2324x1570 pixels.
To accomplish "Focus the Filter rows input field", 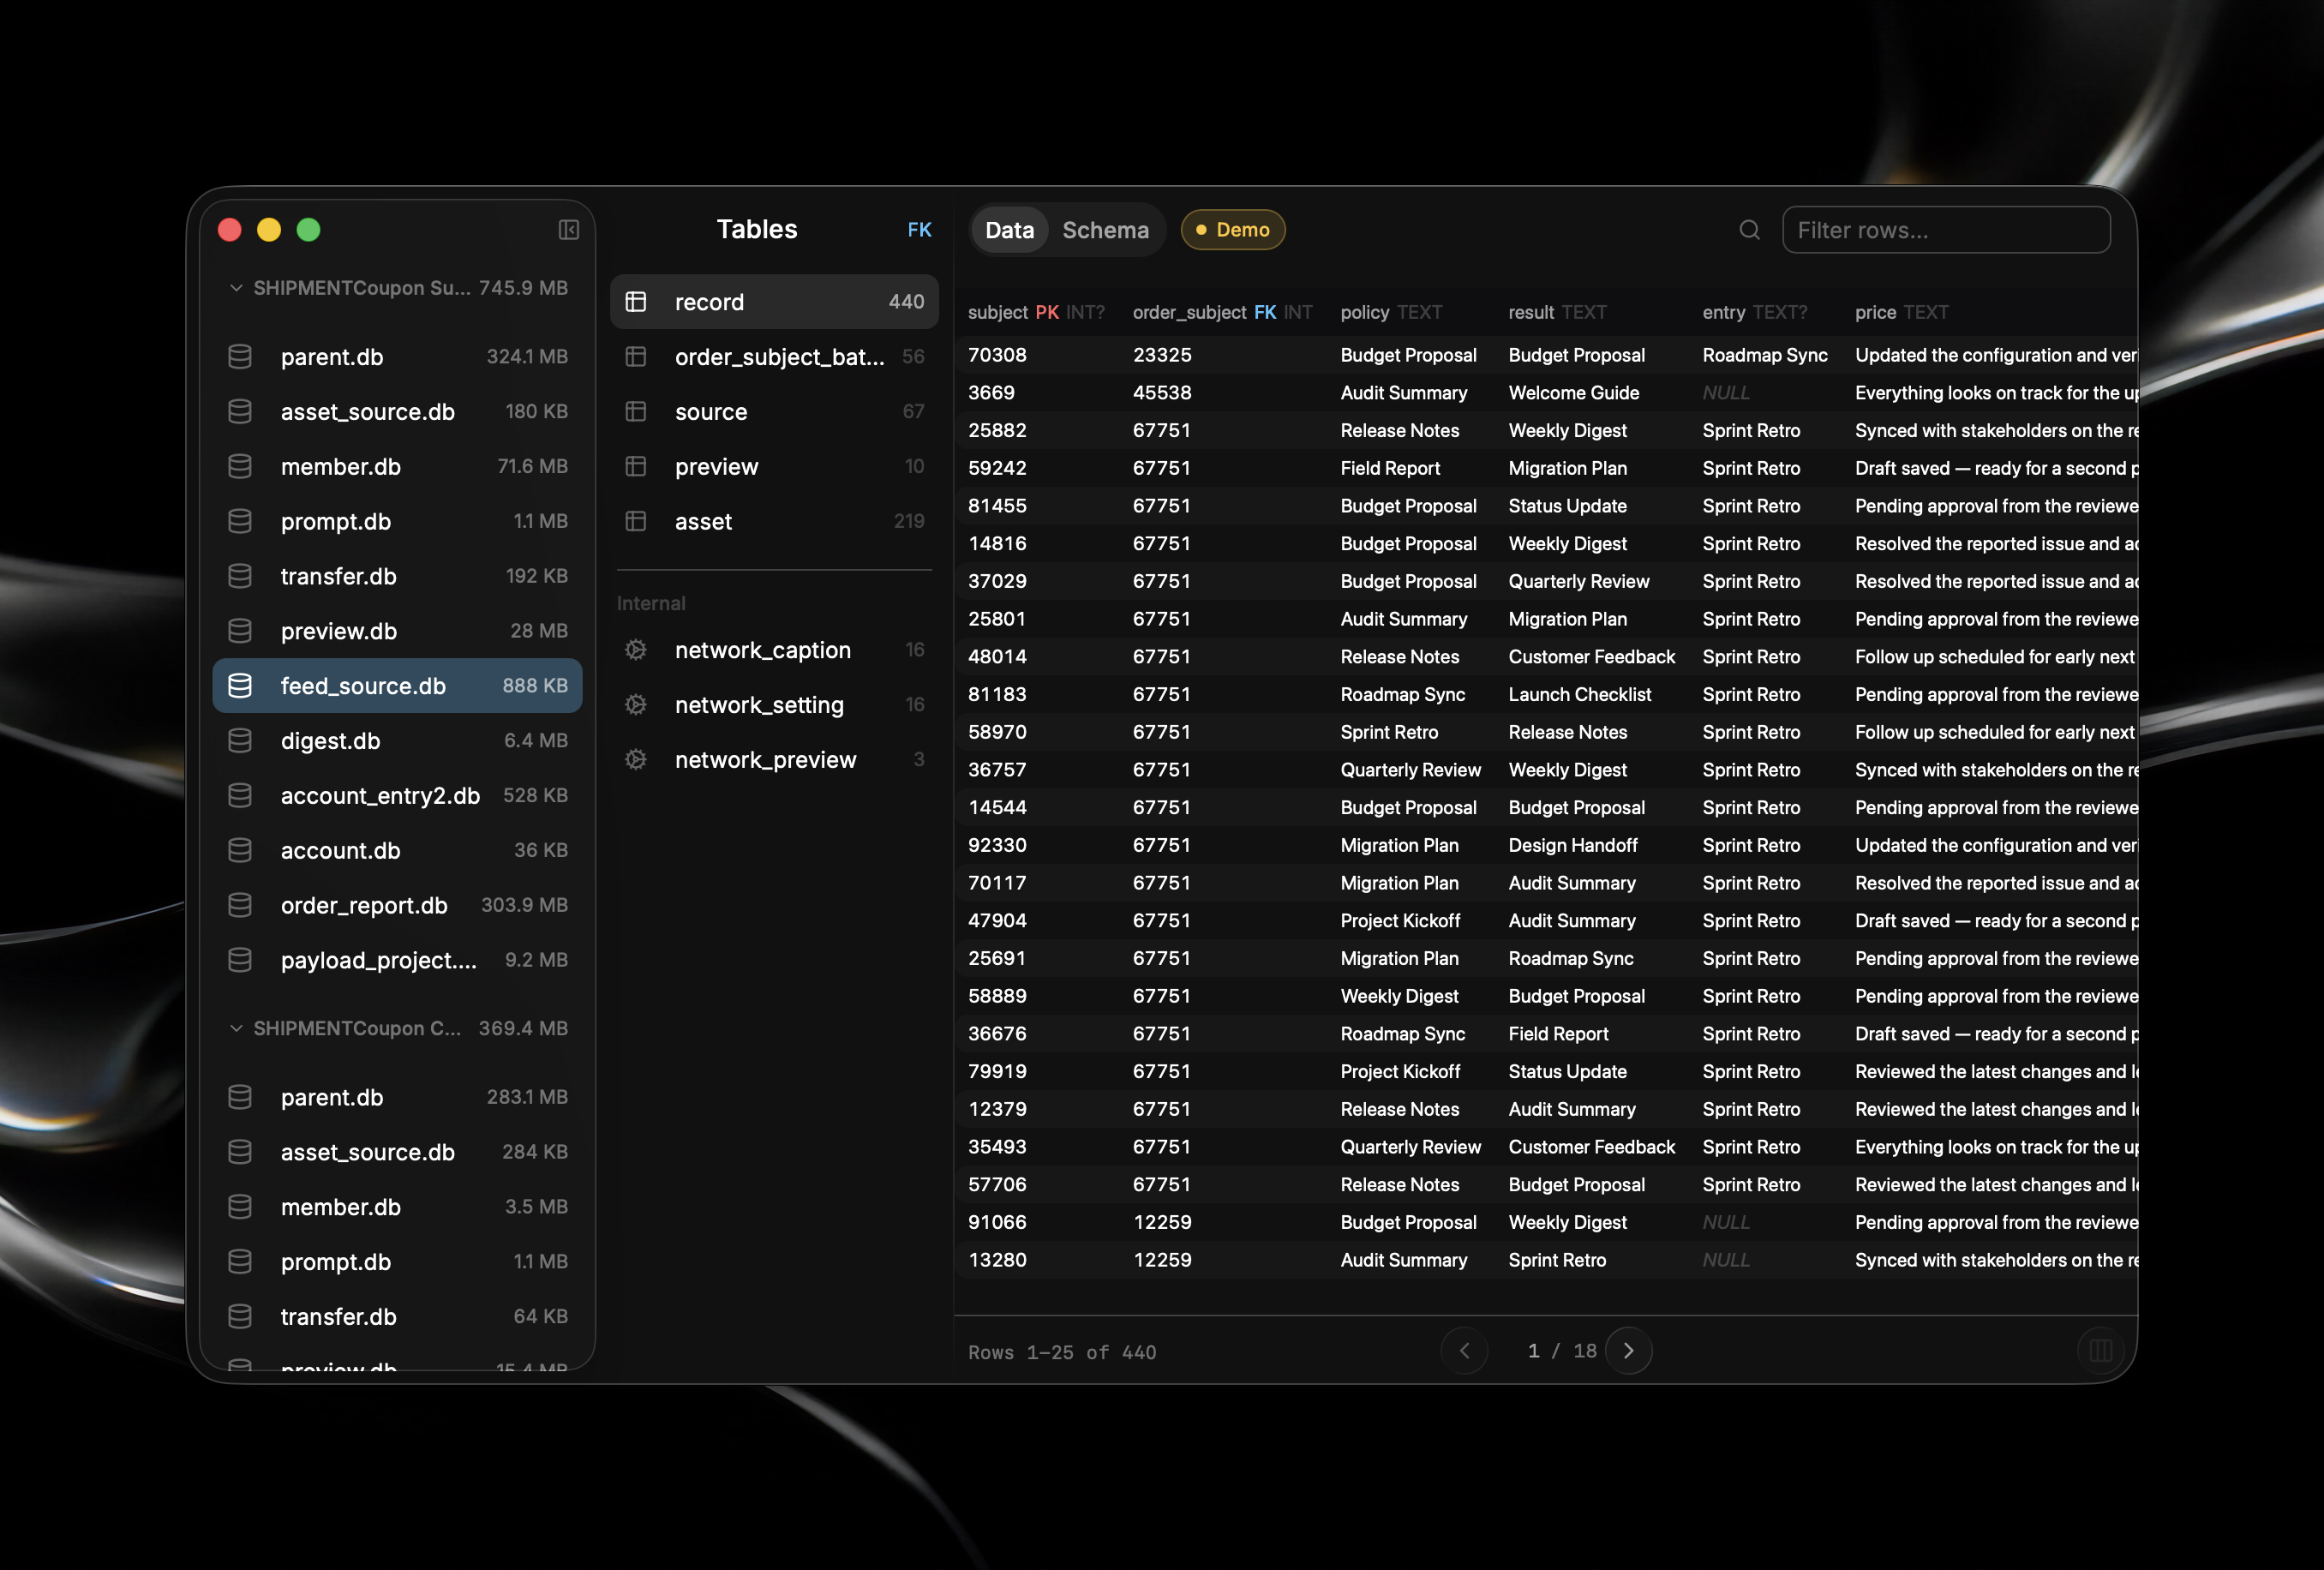I will [x=1946, y=230].
